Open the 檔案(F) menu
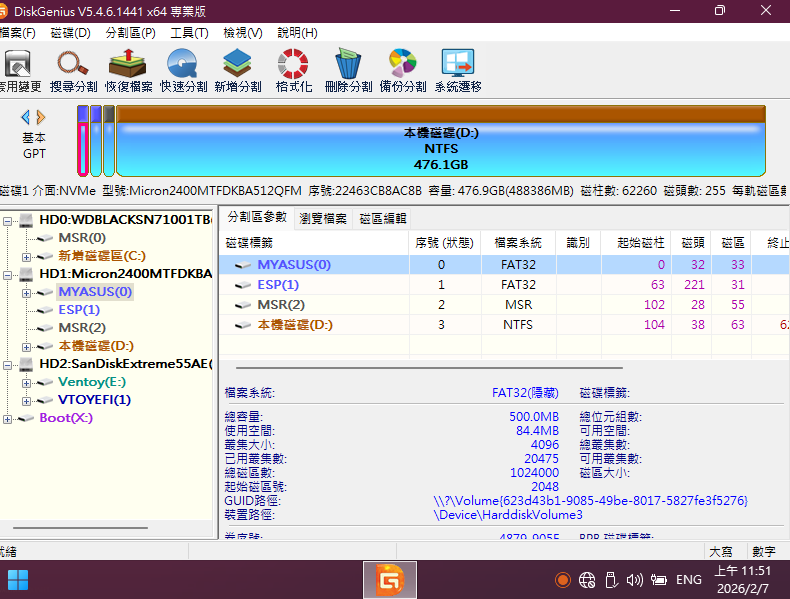790x599 pixels. click(x=18, y=33)
